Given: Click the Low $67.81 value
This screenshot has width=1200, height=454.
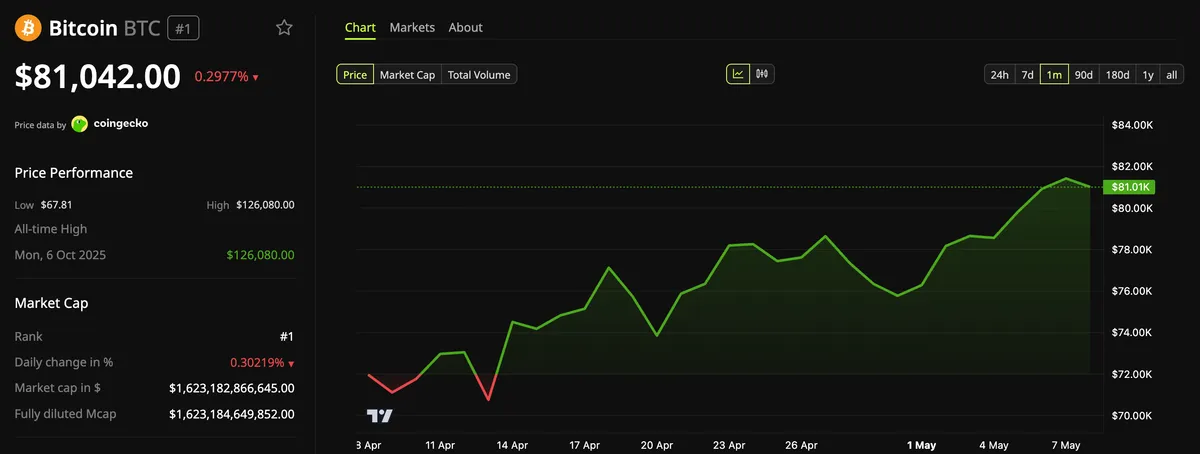Looking at the screenshot, I should coord(58,205).
